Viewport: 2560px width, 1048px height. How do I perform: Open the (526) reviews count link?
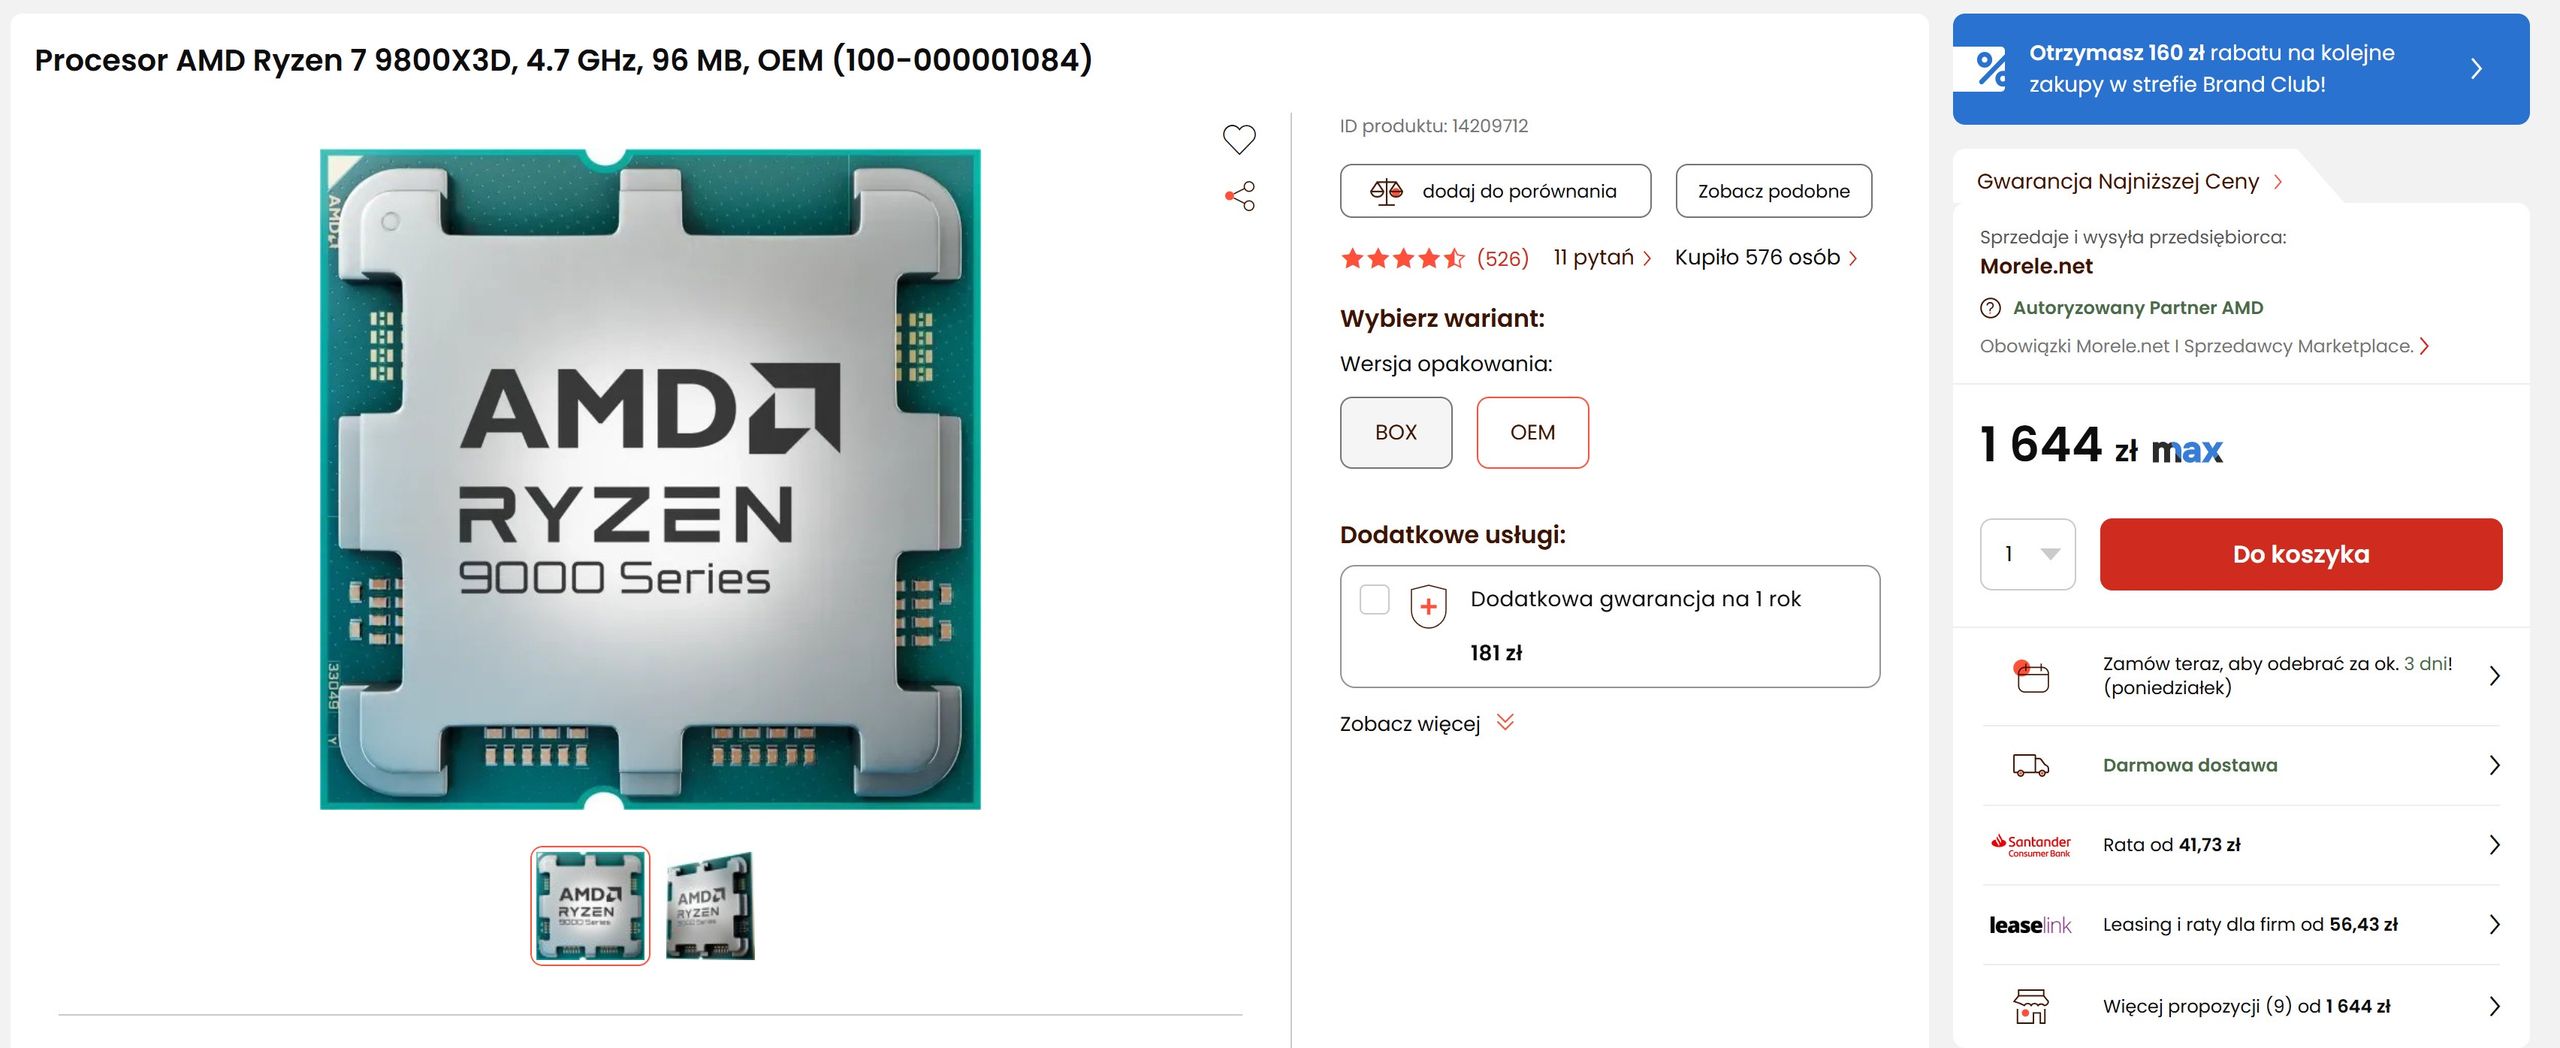click(1502, 259)
